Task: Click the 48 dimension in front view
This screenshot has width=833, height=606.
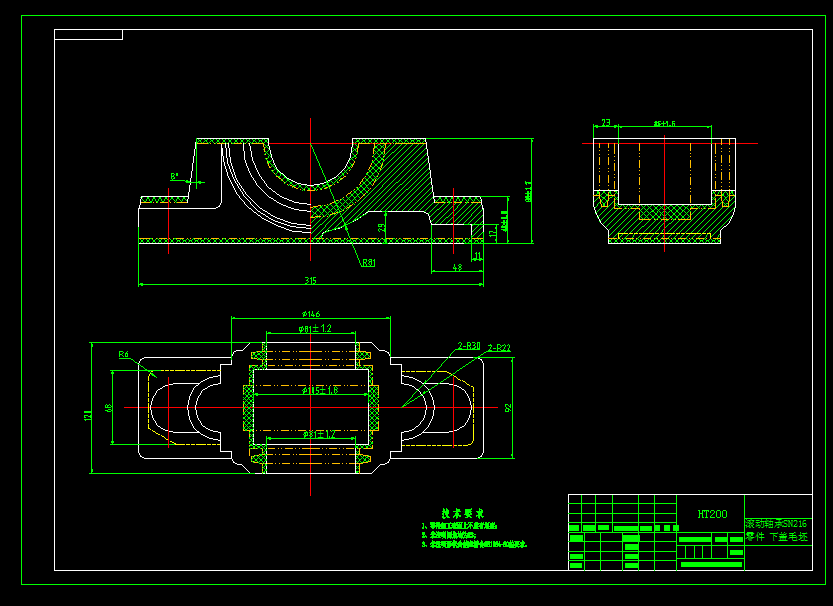Action: pos(457,267)
